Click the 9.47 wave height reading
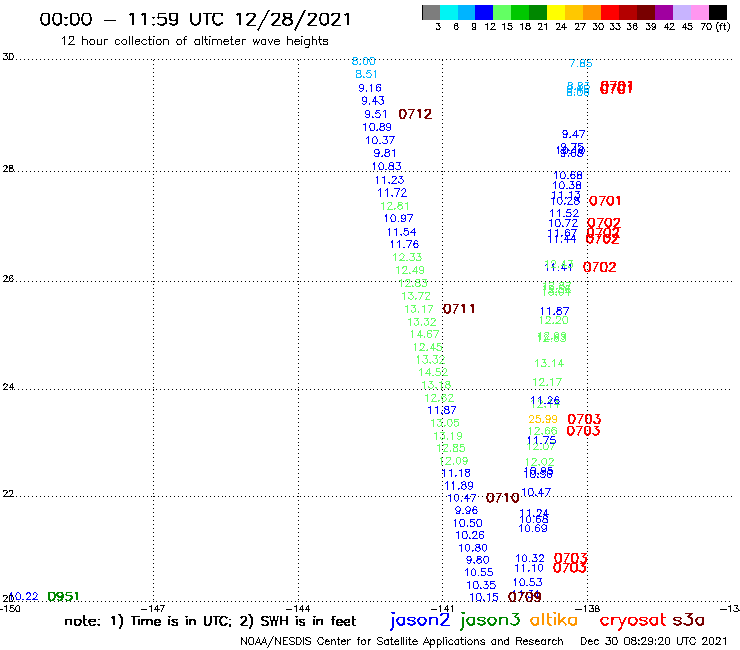The height and width of the screenshot is (650, 740). tap(573, 135)
